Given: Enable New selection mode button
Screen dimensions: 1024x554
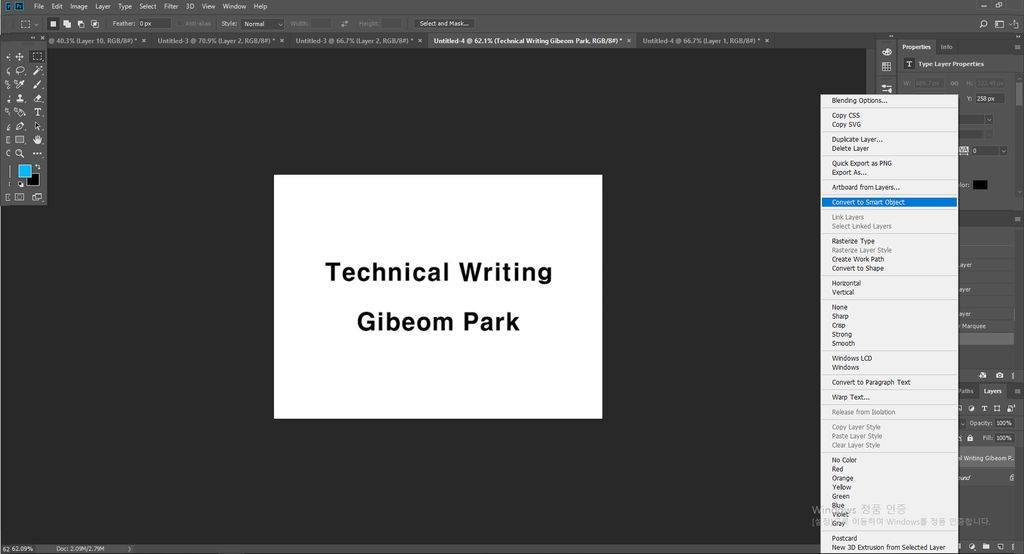Looking at the screenshot, I should click(53, 24).
